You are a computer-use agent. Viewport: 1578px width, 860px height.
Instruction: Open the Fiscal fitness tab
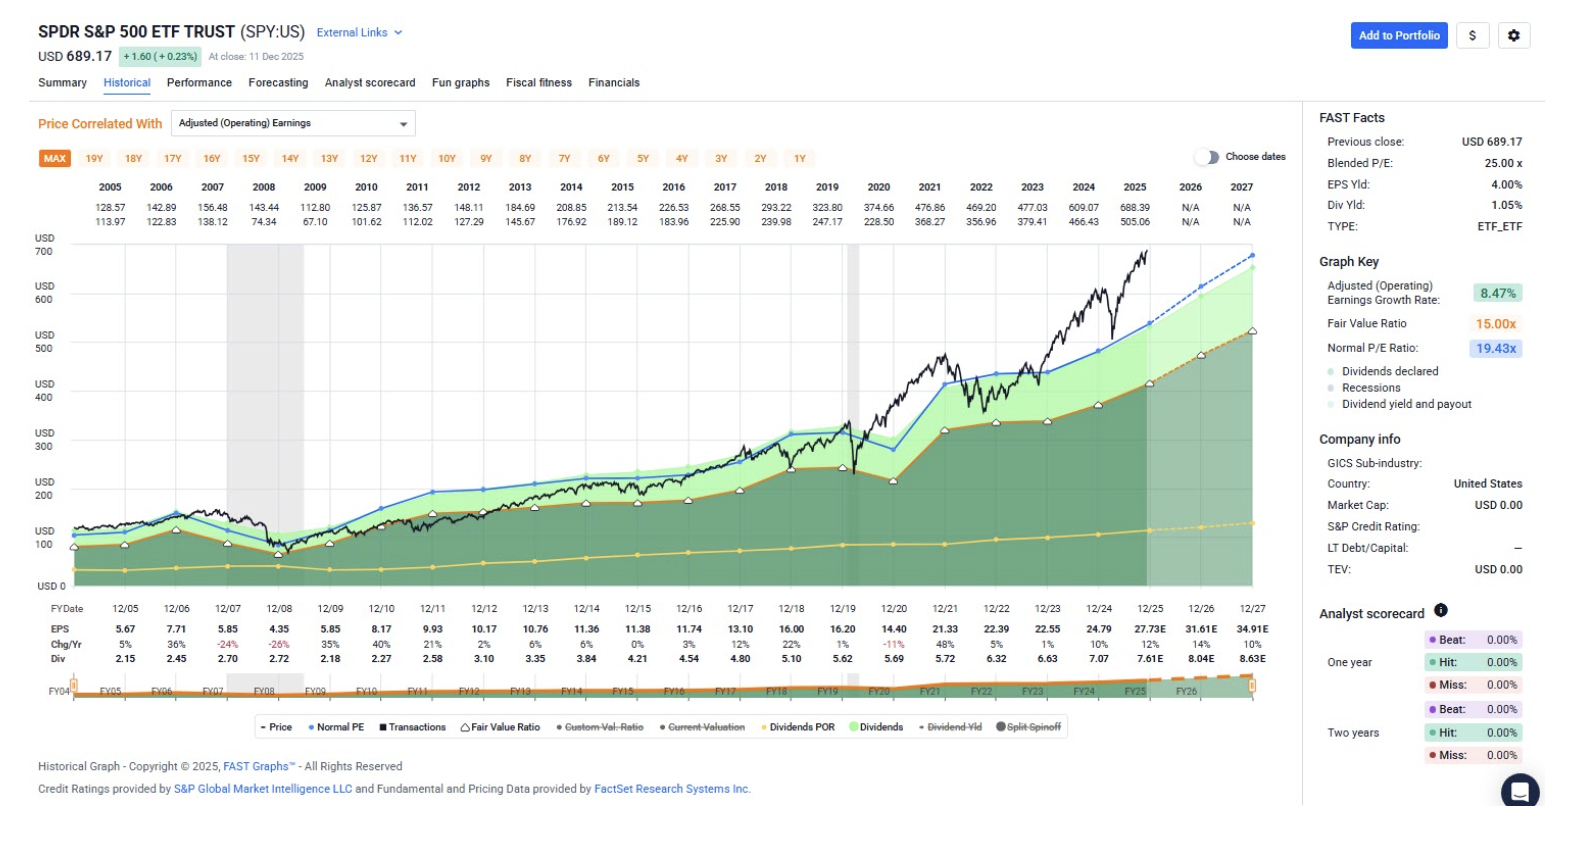point(539,83)
